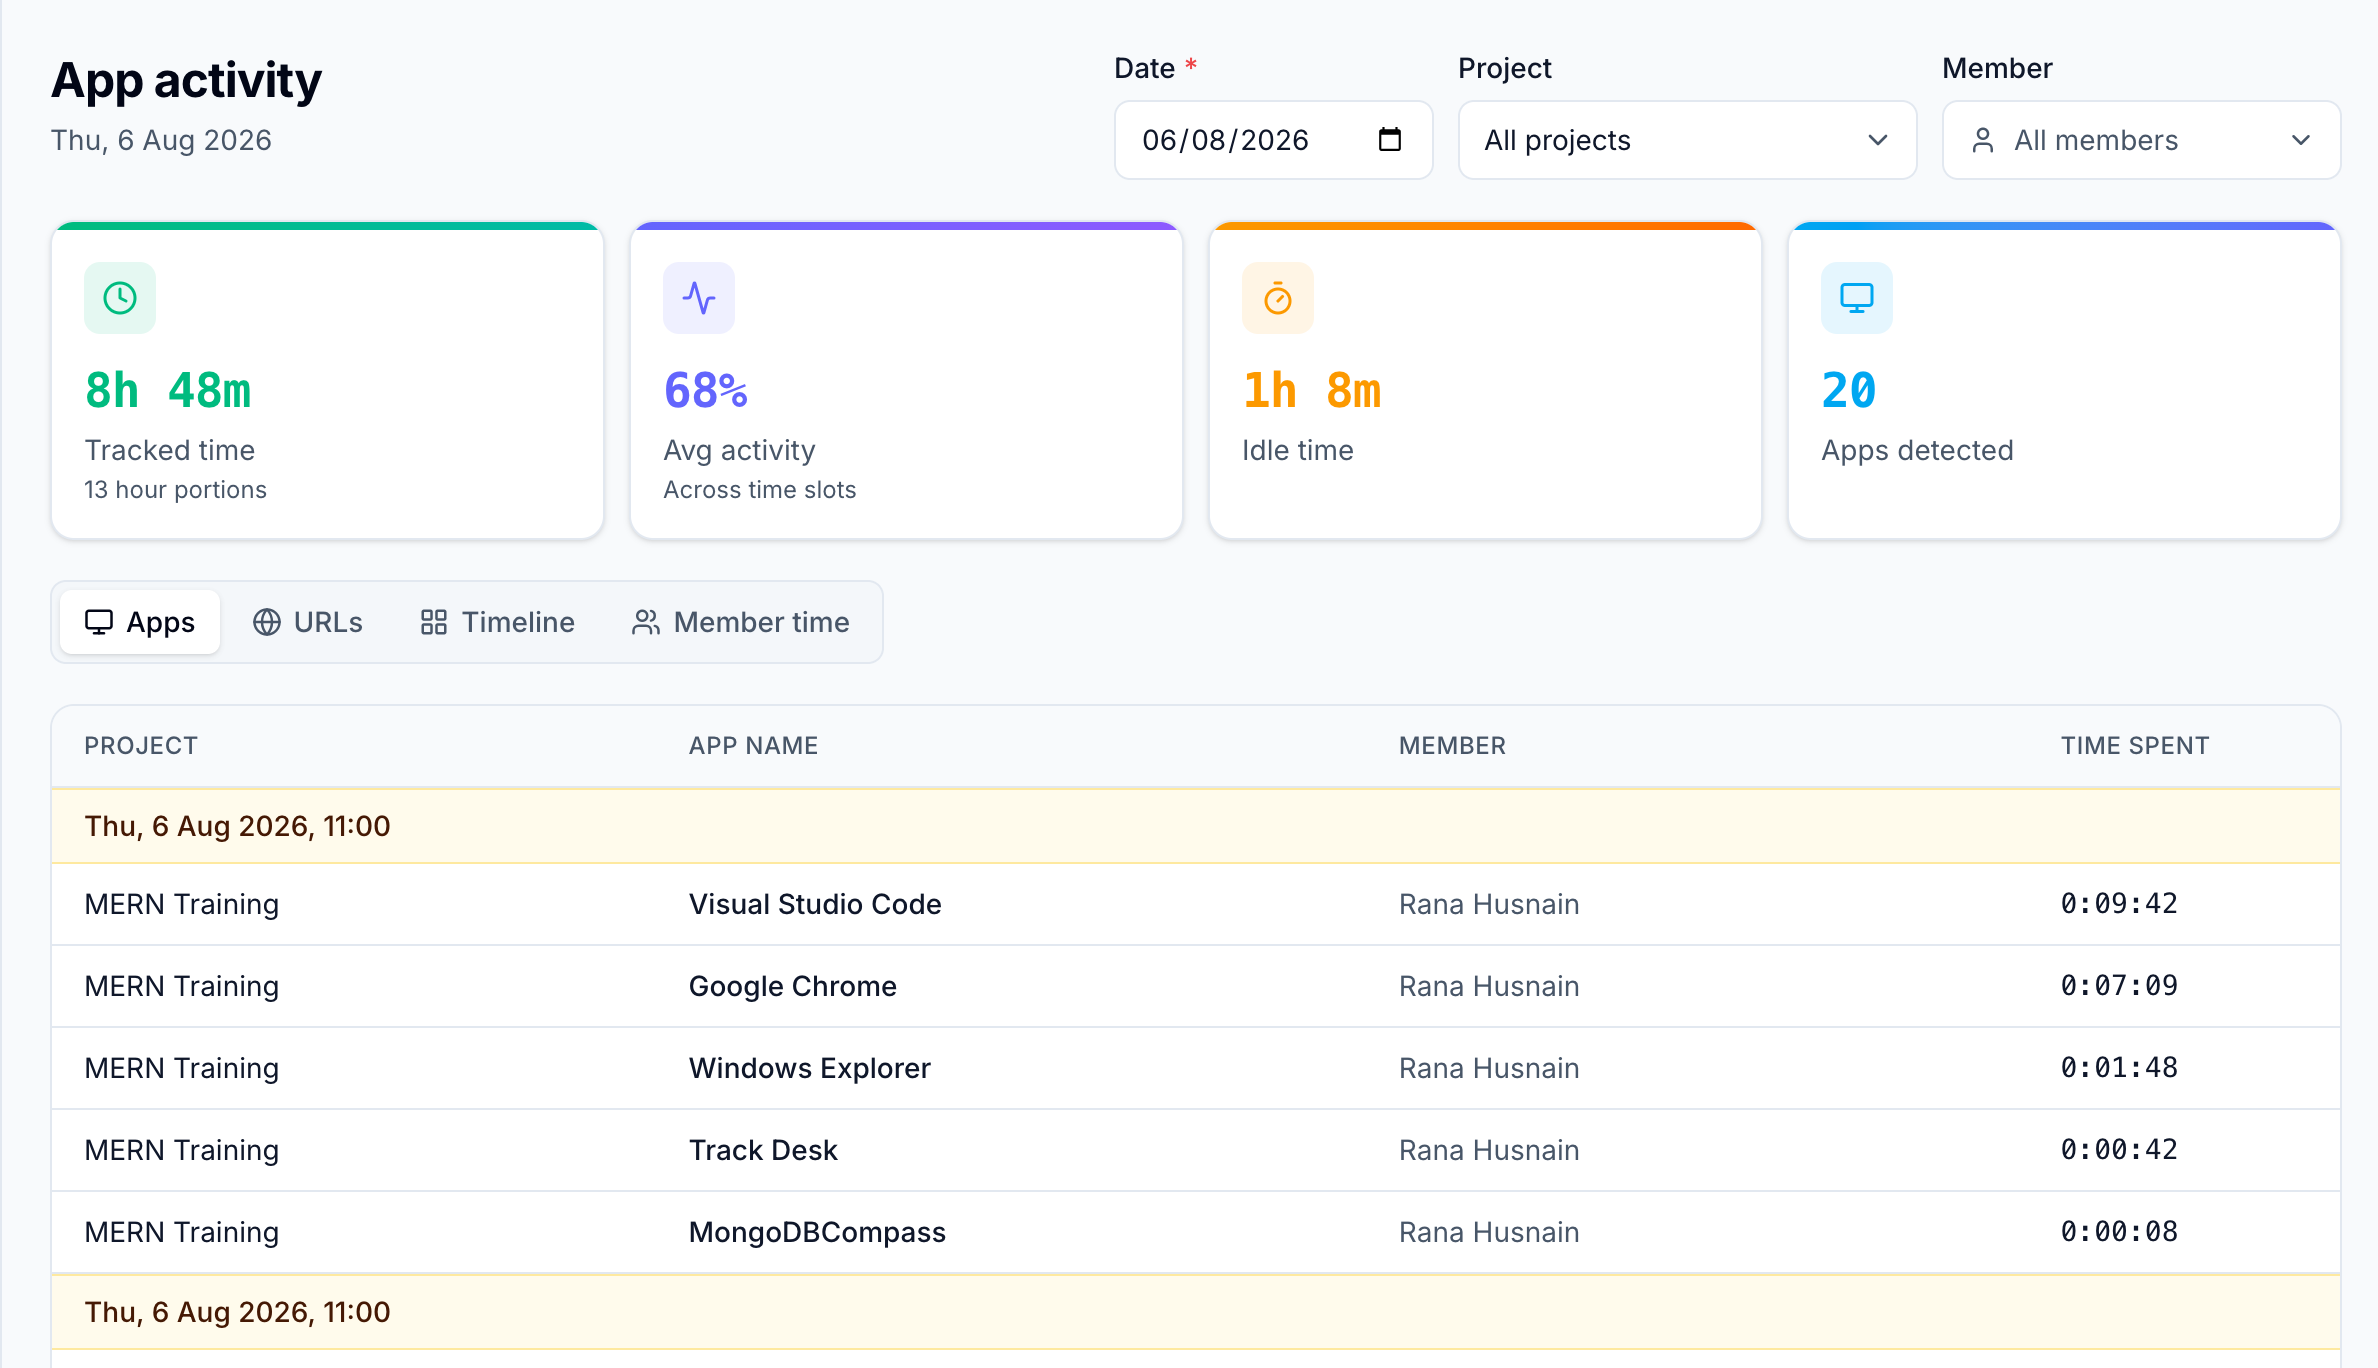Click the Visual Studio Code app row
This screenshot has height=1368, width=2378.
click(x=1196, y=904)
